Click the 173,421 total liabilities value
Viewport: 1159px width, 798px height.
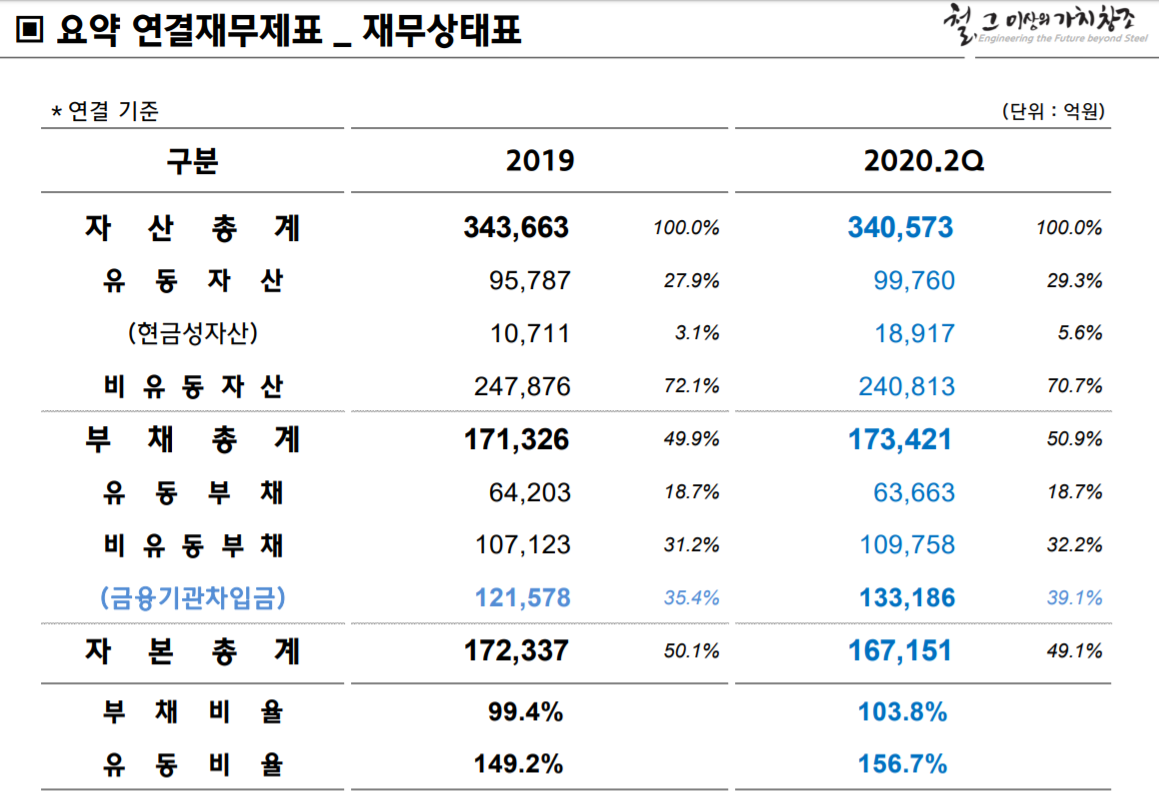click(x=900, y=440)
